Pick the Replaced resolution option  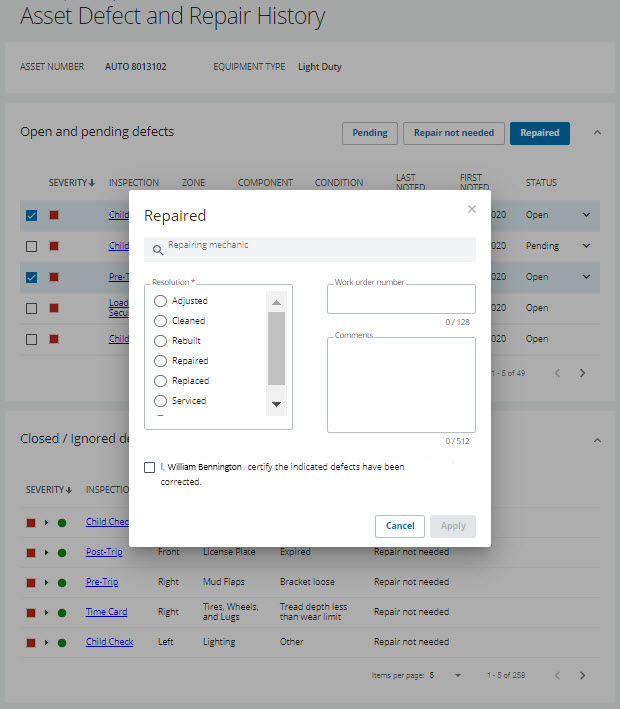pos(160,381)
